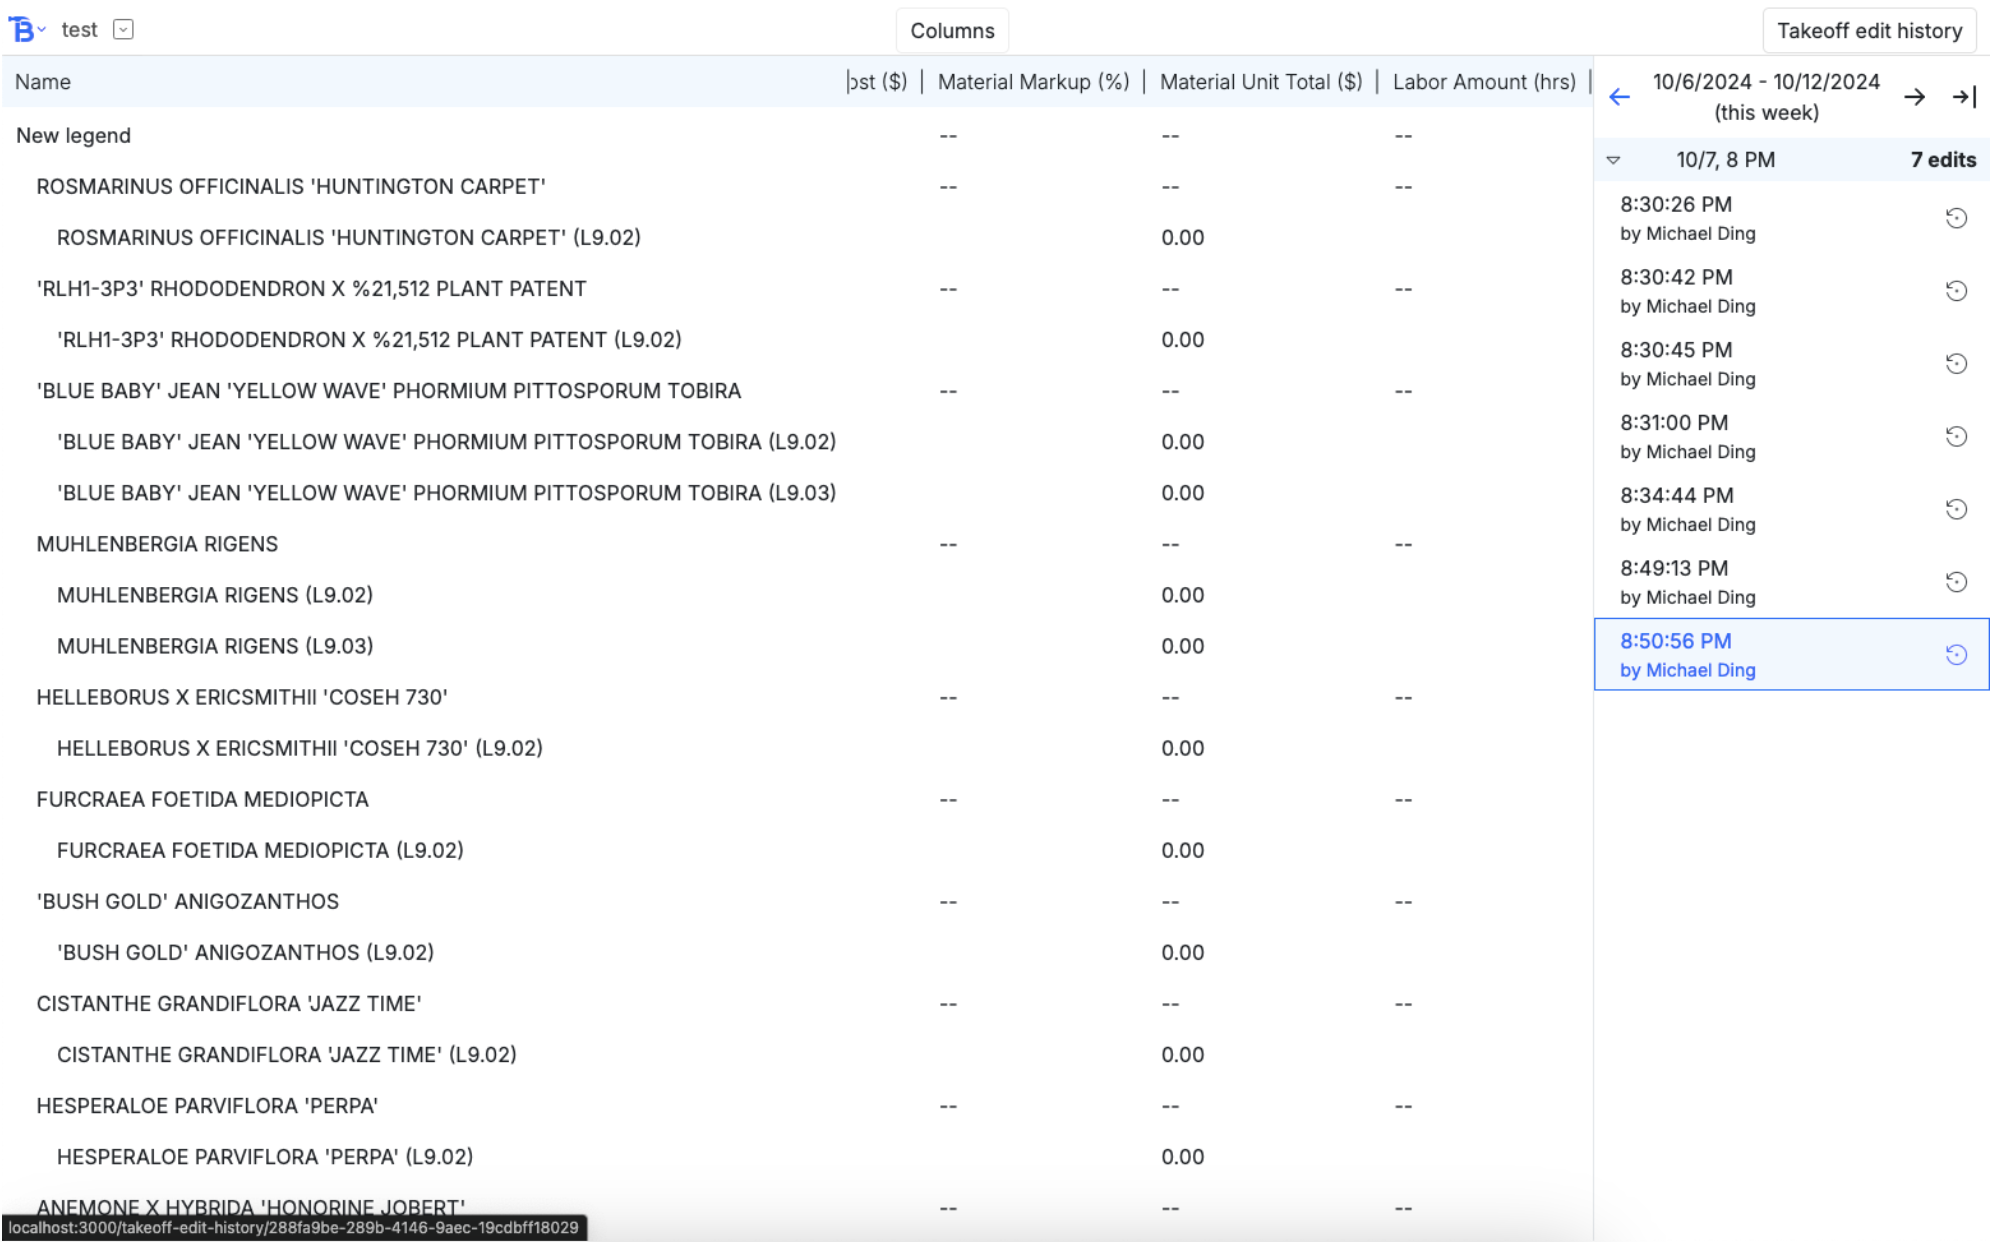This screenshot has height=1242, width=1992.
Task: Click restore icon for 8:31:00 PM edit
Action: [x=1956, y=437]
